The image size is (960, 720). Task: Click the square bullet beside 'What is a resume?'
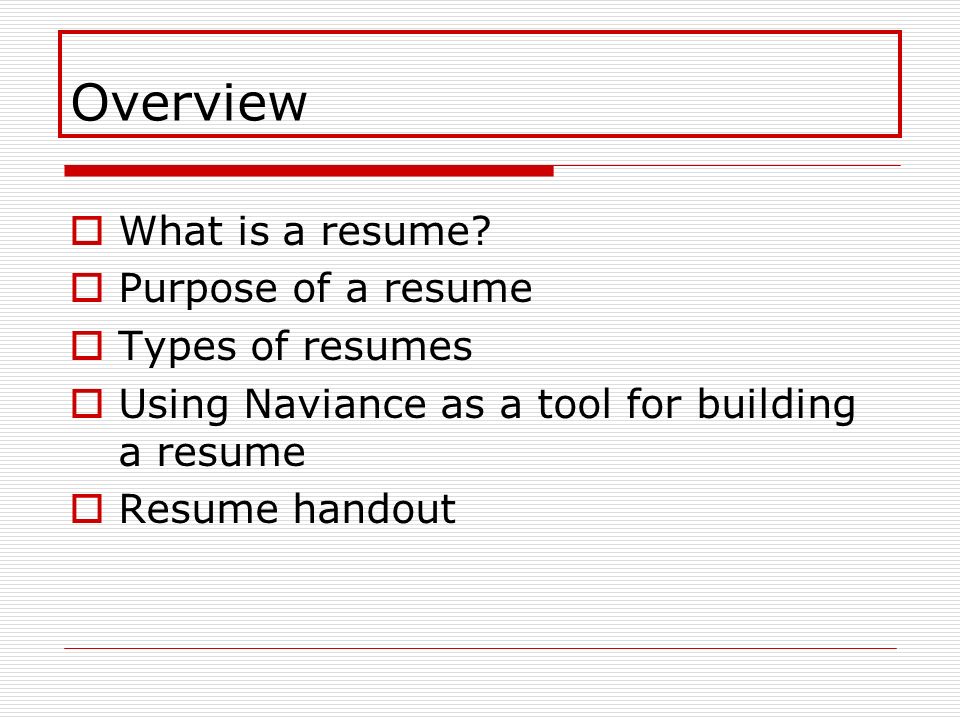tap(87, 231)
